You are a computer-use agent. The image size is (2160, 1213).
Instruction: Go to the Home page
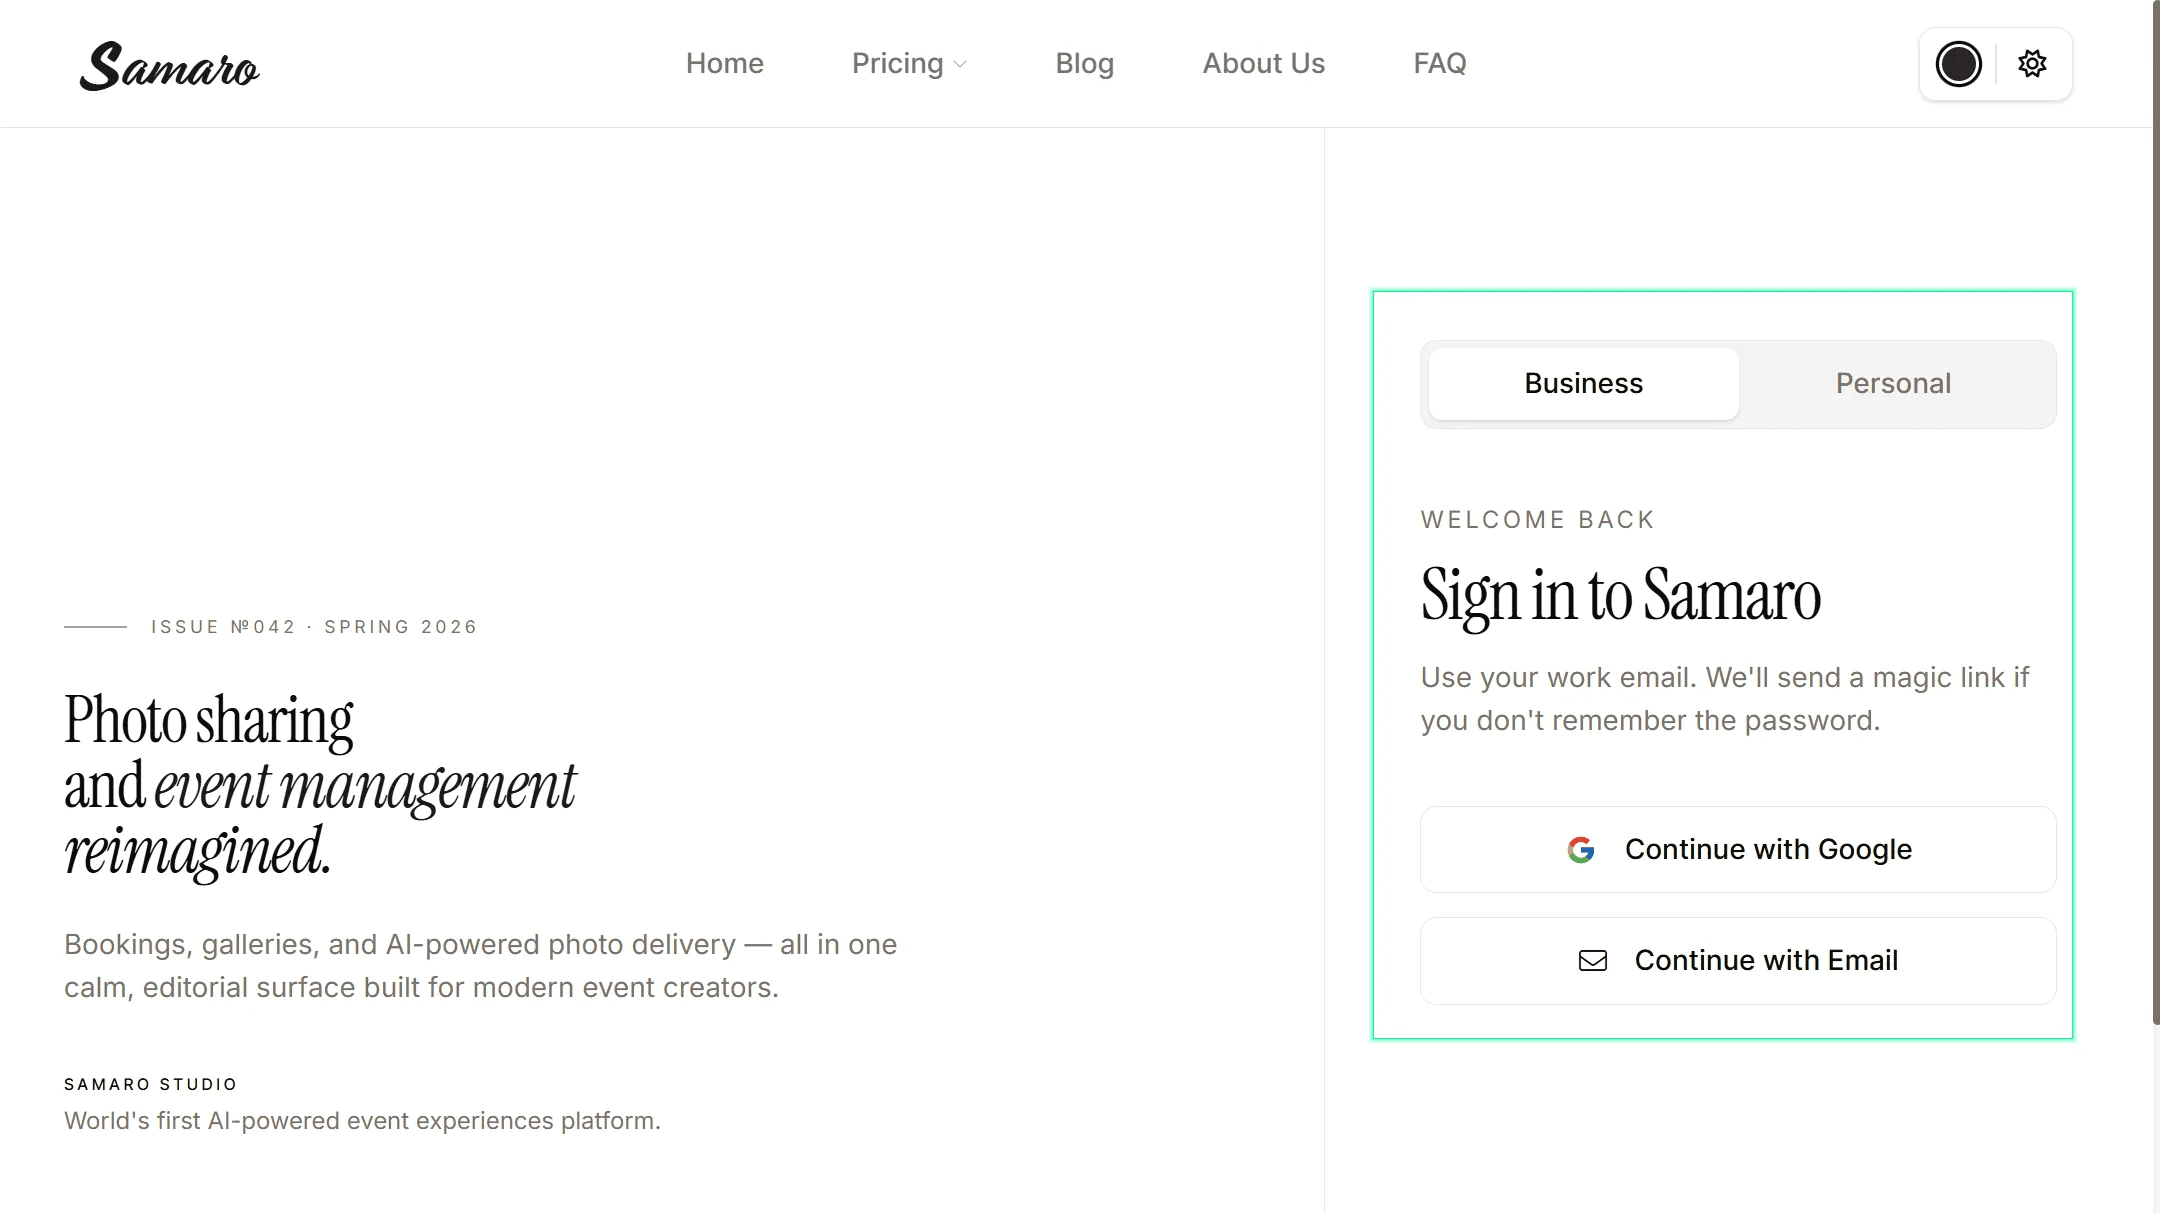pyautogui.click(x=724, y=63)
